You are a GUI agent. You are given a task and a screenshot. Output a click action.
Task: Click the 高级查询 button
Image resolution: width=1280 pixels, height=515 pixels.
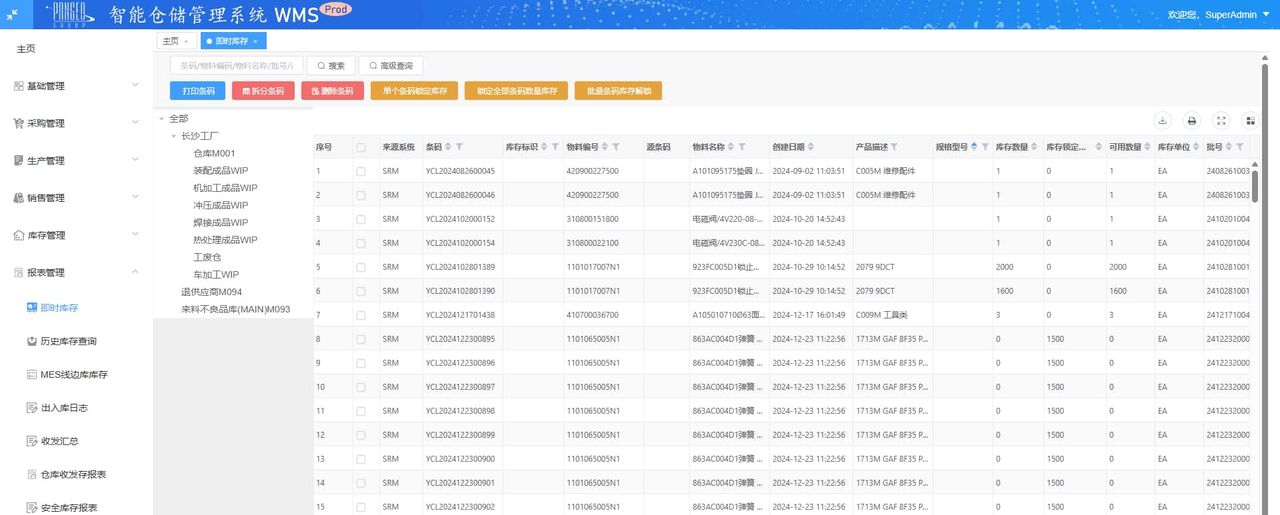[x=391, y=66]
